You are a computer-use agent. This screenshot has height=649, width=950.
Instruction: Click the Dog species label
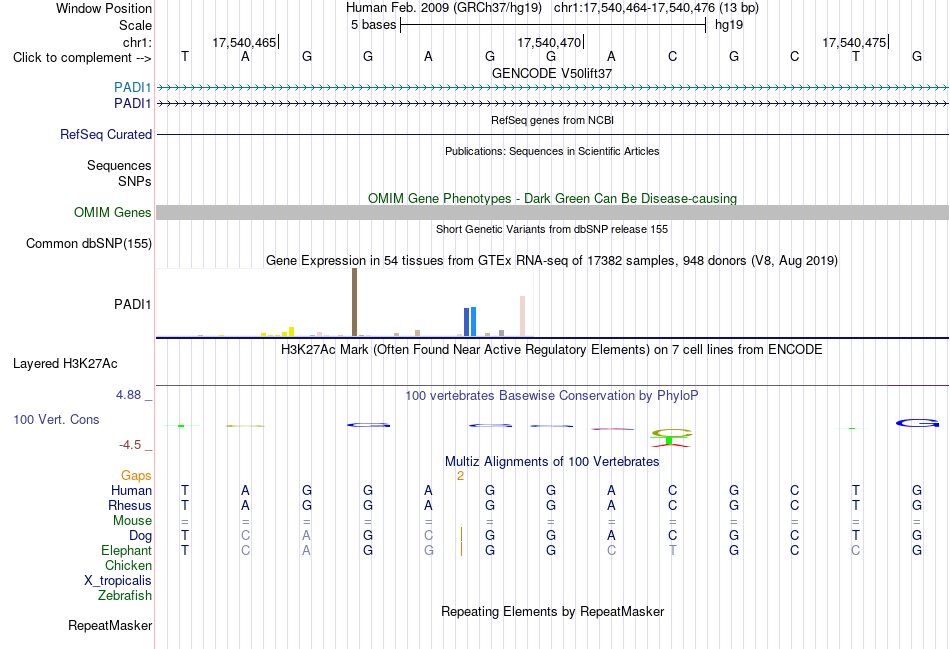pos(140,536)
